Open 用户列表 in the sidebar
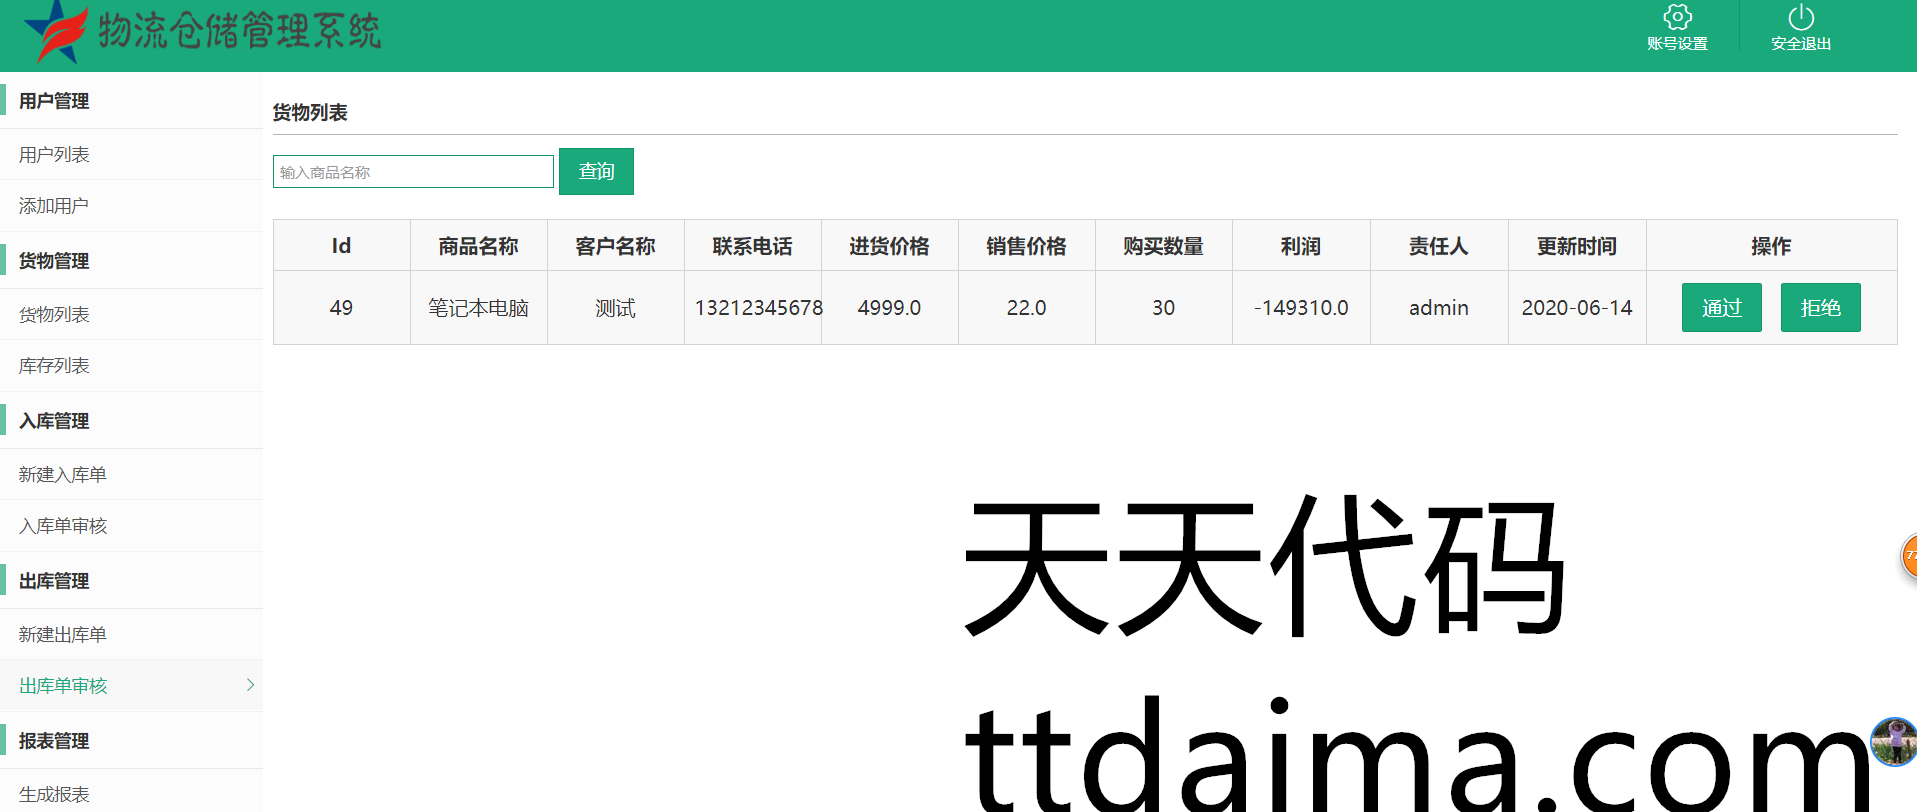 (54, 155)
